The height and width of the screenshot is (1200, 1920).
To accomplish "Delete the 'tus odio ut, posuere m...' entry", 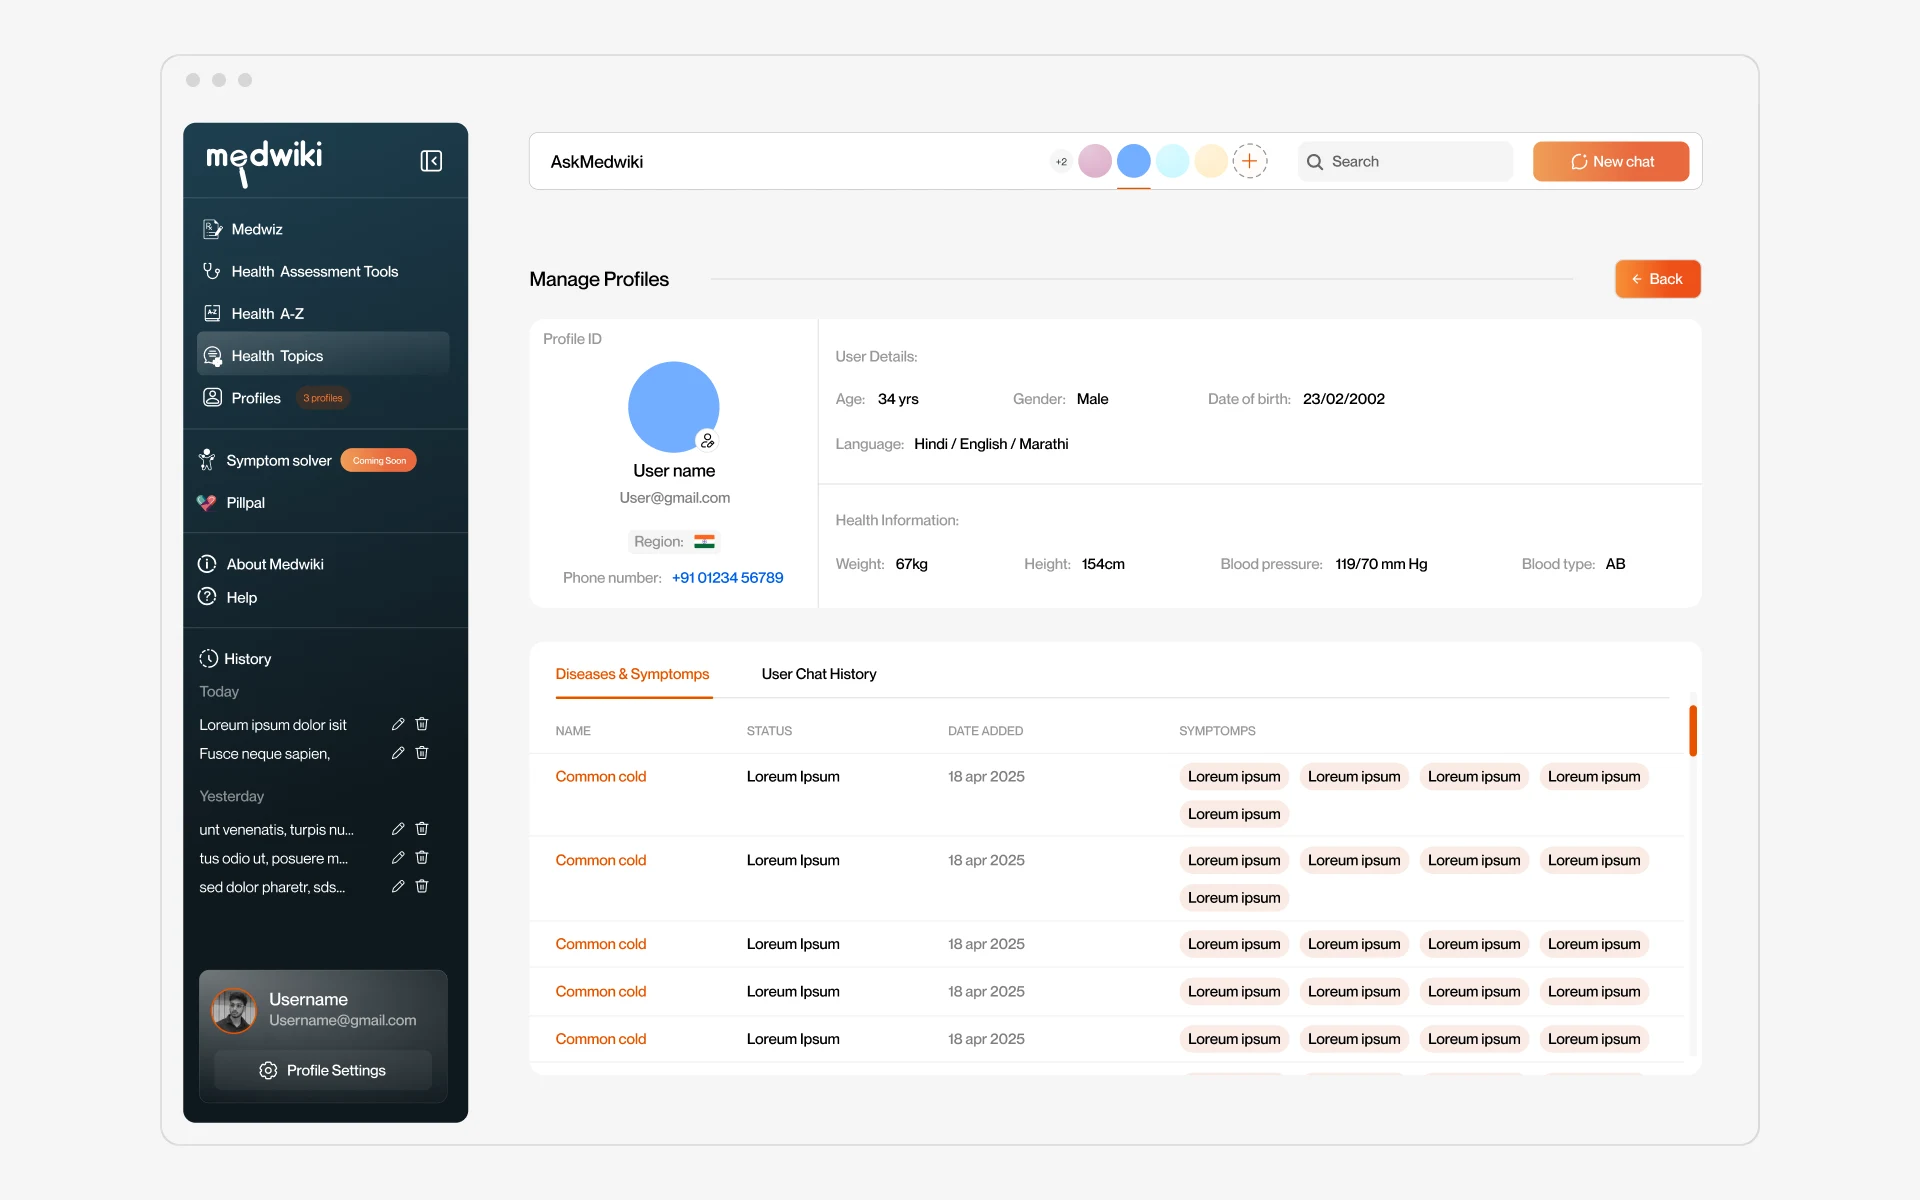I will click(x=422, y=858).
